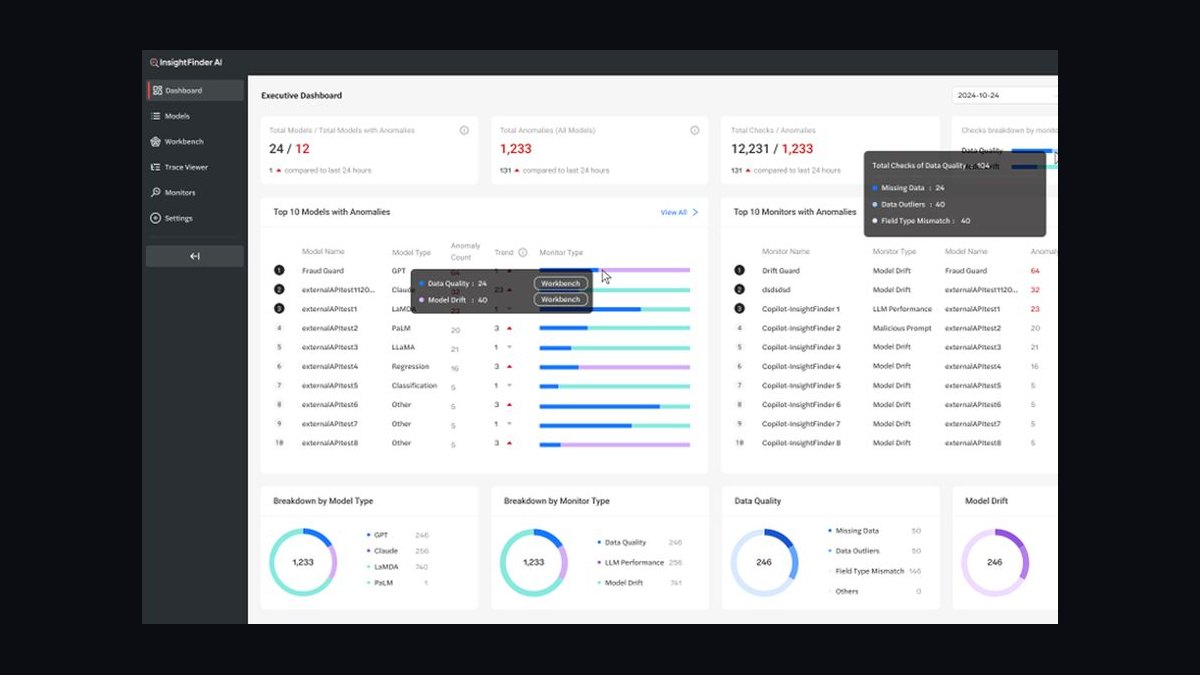The image size is (1200, 675).
Task: Click the Breakdown by Monitor Type donut chart
Action: tap(534, 562)
